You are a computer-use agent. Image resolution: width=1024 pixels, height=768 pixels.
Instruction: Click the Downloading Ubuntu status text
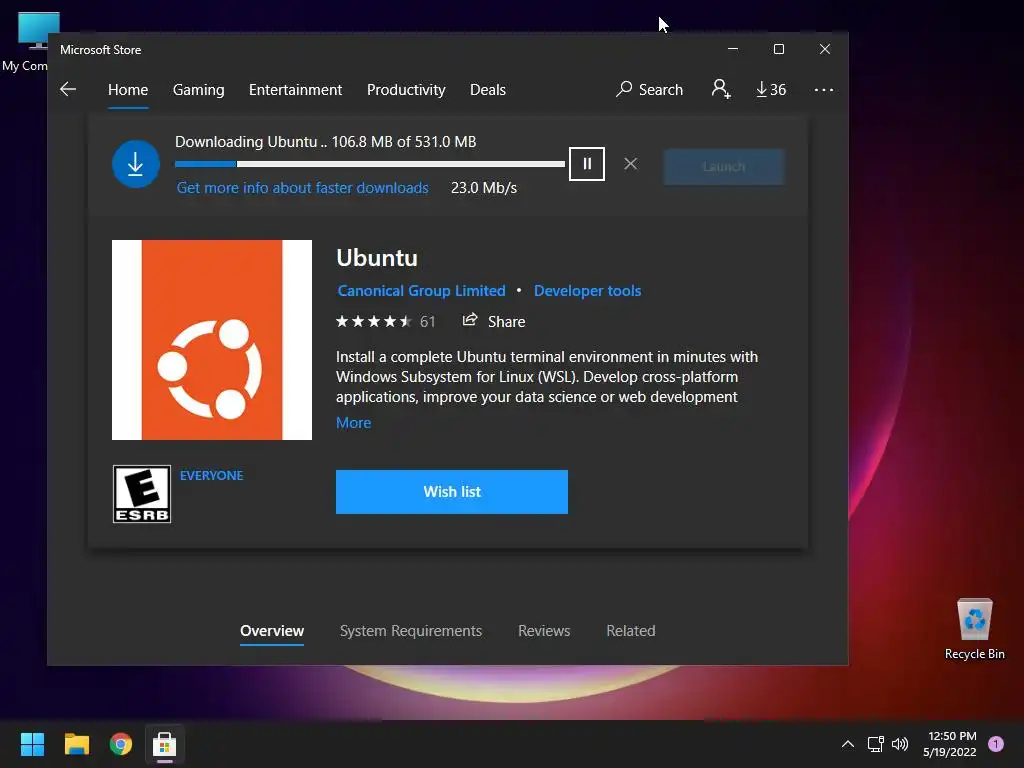pyautogui.click(x=326, y=142)
